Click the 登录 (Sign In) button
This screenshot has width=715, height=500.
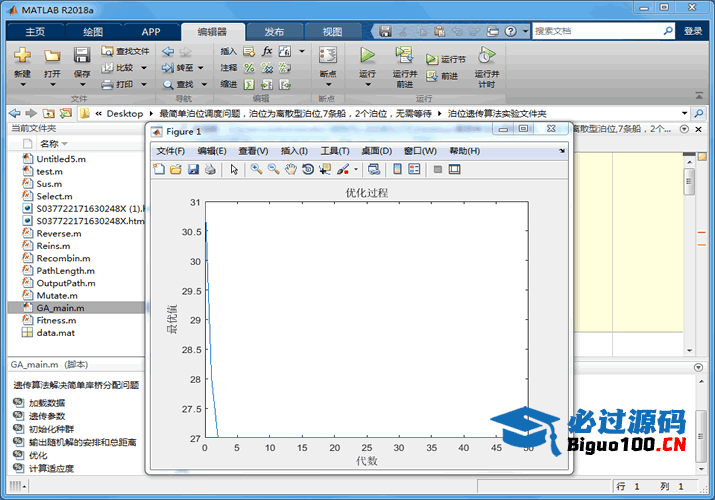693,31
